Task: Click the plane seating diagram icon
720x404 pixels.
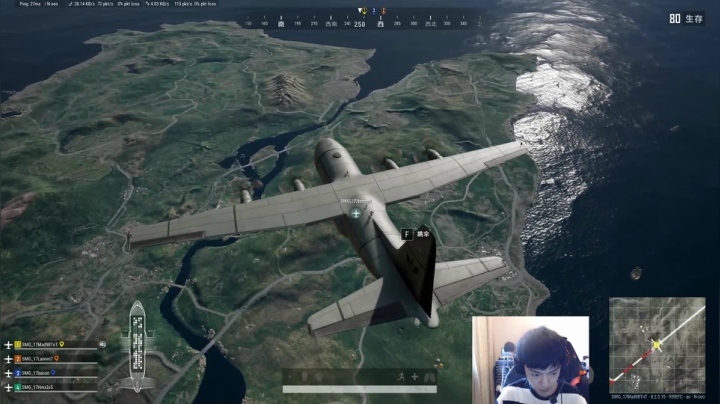Action: click(137, 347)
